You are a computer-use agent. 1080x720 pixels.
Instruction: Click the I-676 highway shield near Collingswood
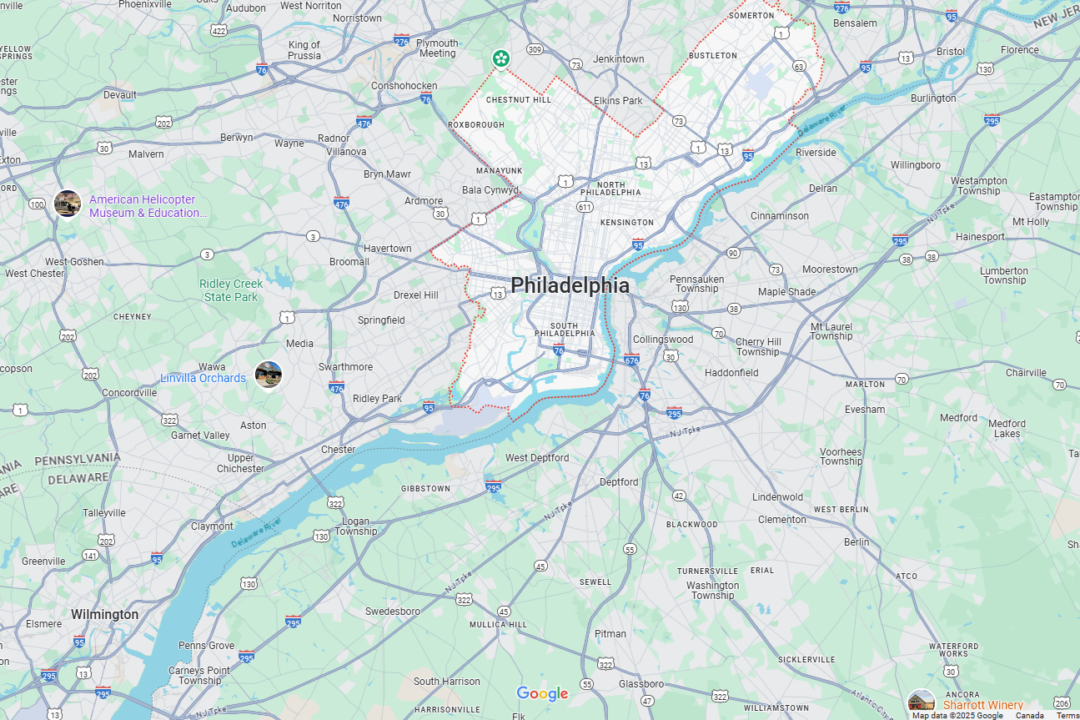[x=632, y=359]
